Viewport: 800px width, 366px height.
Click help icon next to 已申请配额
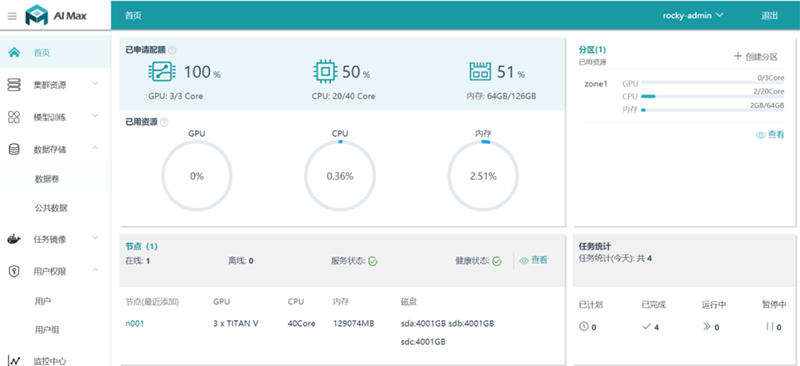tap(172, 50)
